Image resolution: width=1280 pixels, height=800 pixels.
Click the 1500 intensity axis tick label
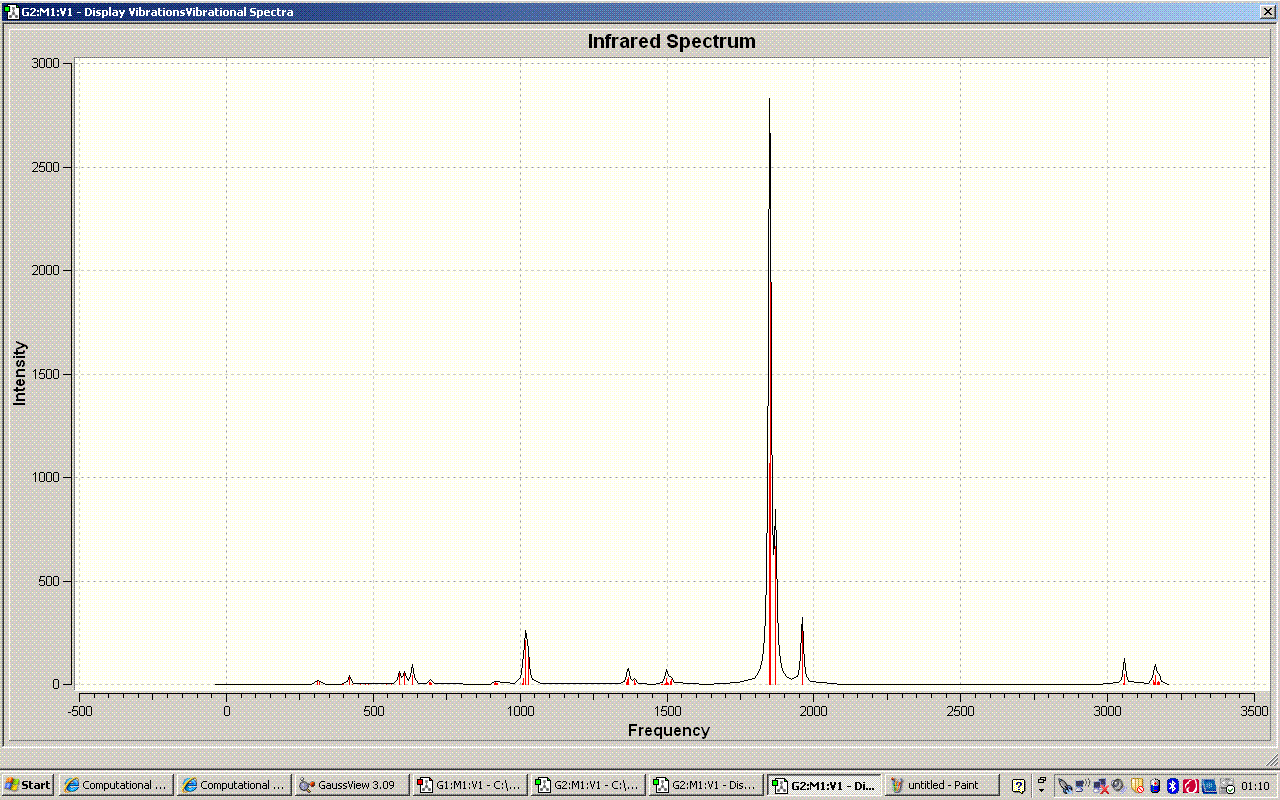pos(46,374)
